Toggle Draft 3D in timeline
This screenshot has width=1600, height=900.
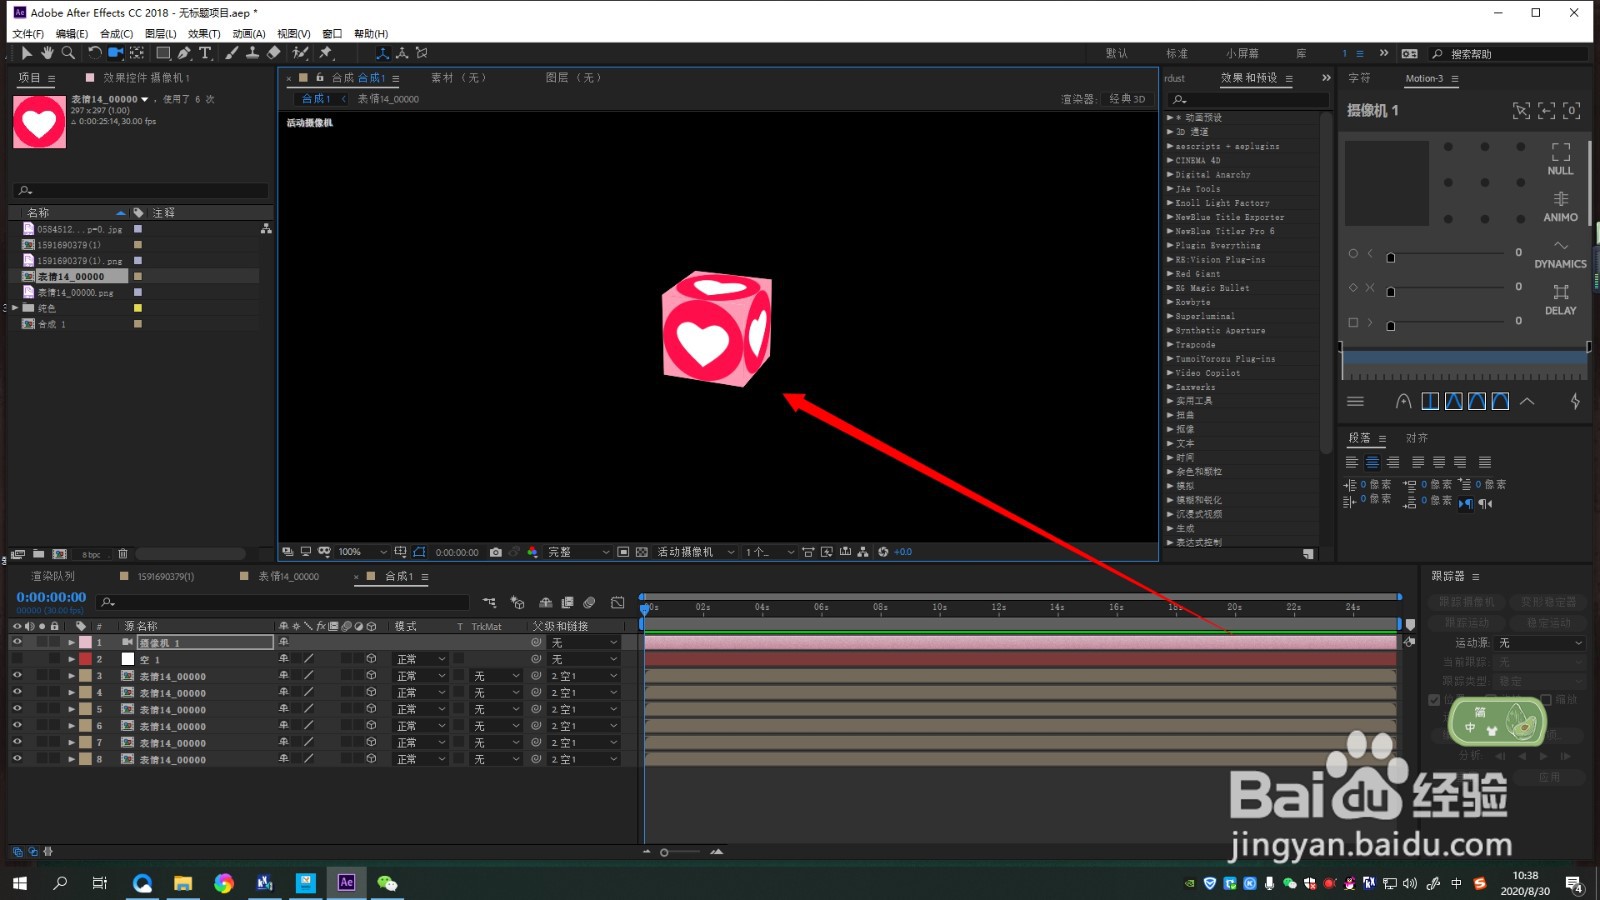[517, 602]
